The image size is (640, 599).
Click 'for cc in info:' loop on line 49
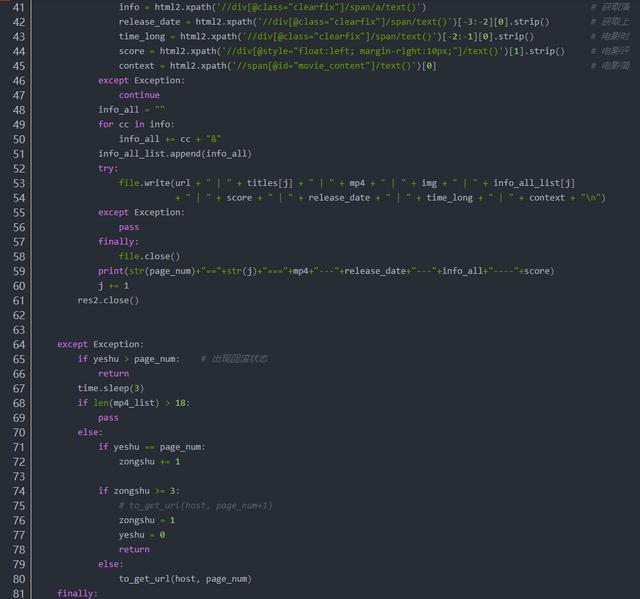pos(136,124)
